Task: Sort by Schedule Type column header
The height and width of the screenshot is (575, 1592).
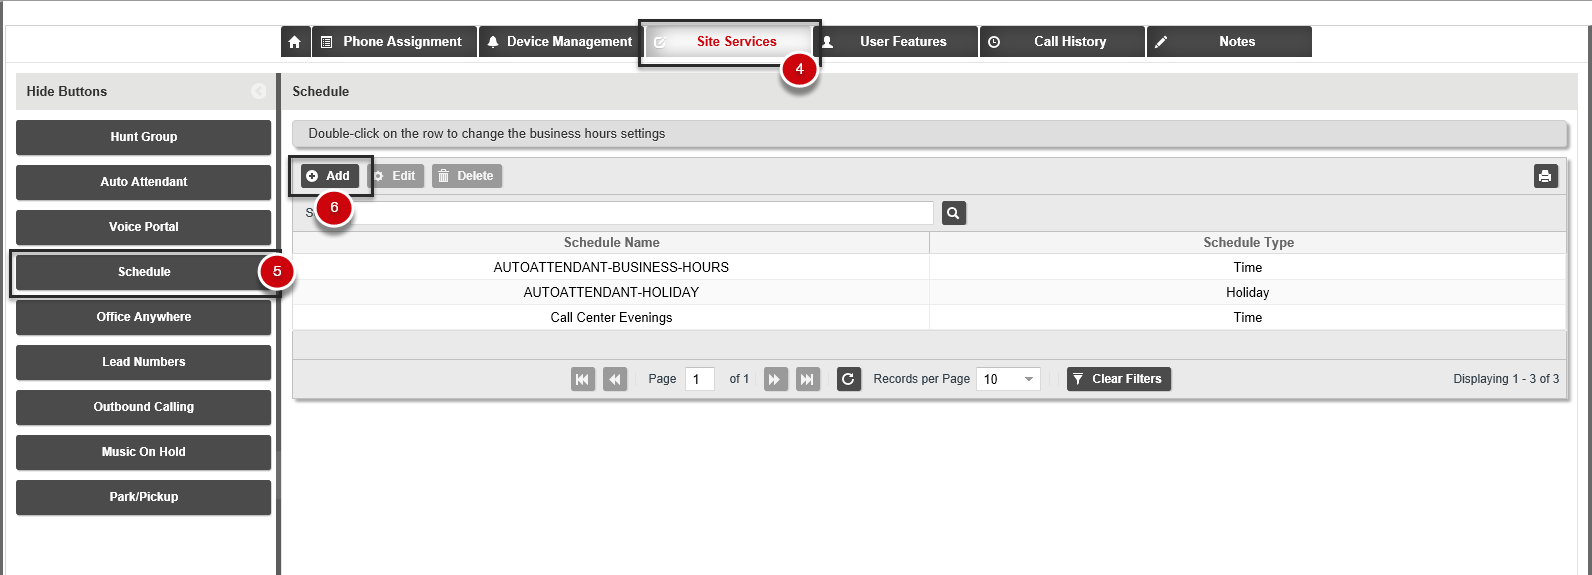Action: 1248,242
